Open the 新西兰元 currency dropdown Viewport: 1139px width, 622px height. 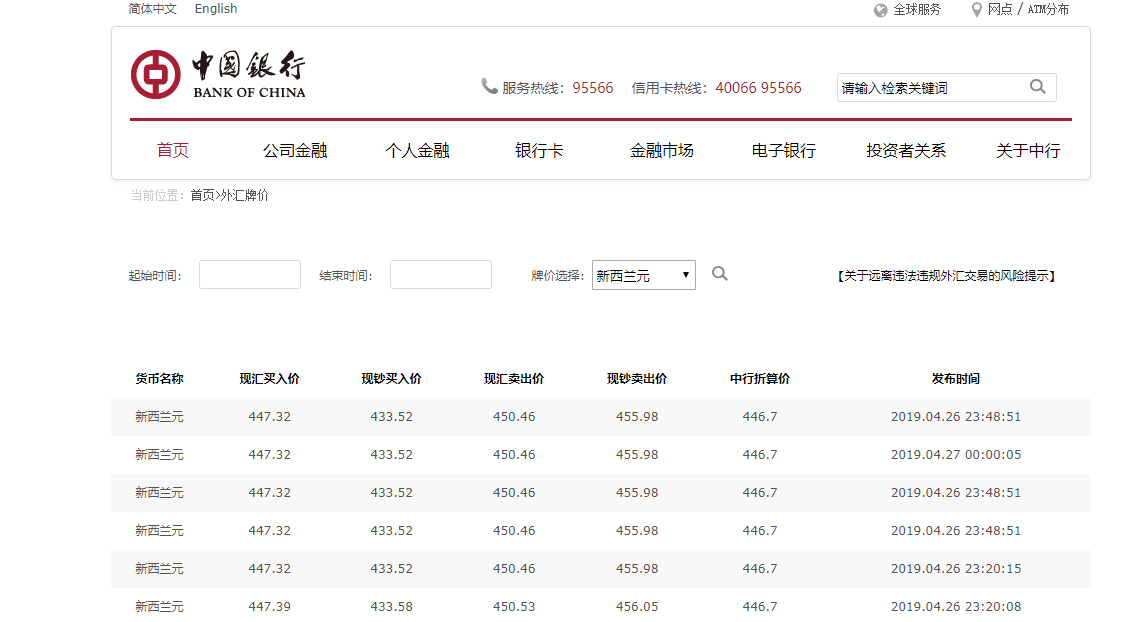[643, 275]
